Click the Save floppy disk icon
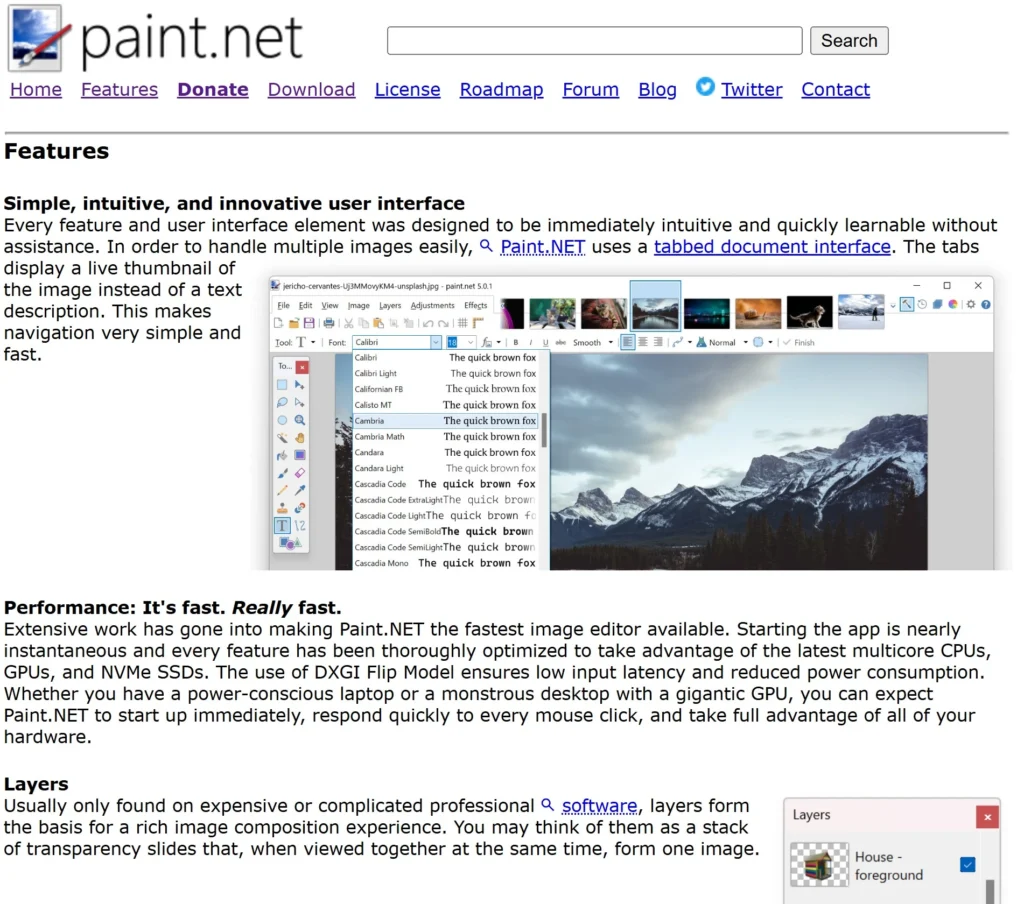 309,323
